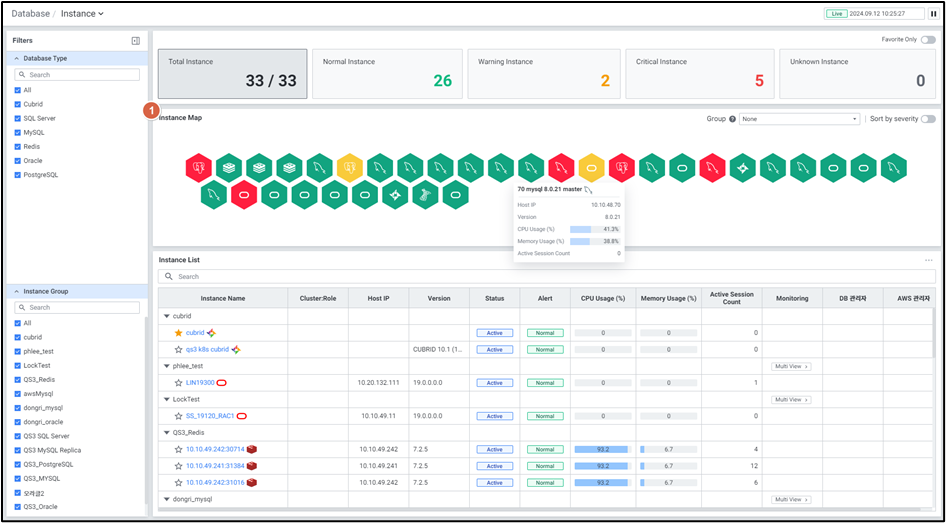Screen dimensions: 946x523
Task: Click the filled favorite star beside cubrid
Action: click(x=178, y=332)
